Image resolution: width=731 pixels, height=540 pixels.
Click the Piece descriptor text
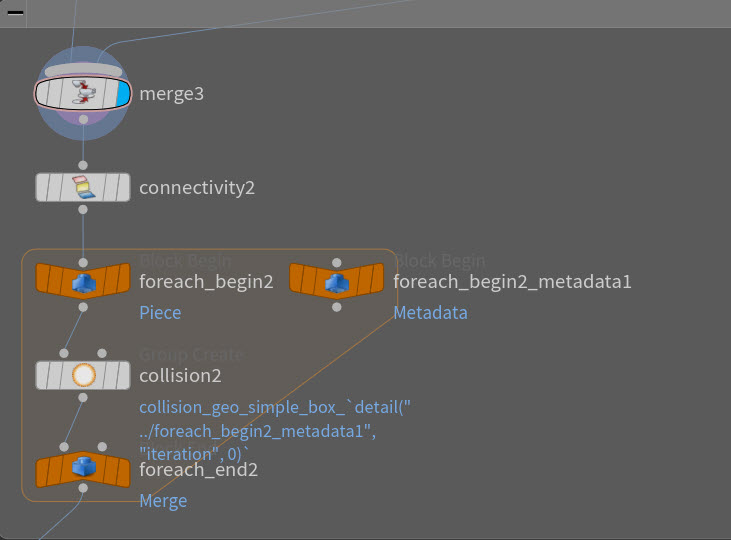click(x=160, y=312)
